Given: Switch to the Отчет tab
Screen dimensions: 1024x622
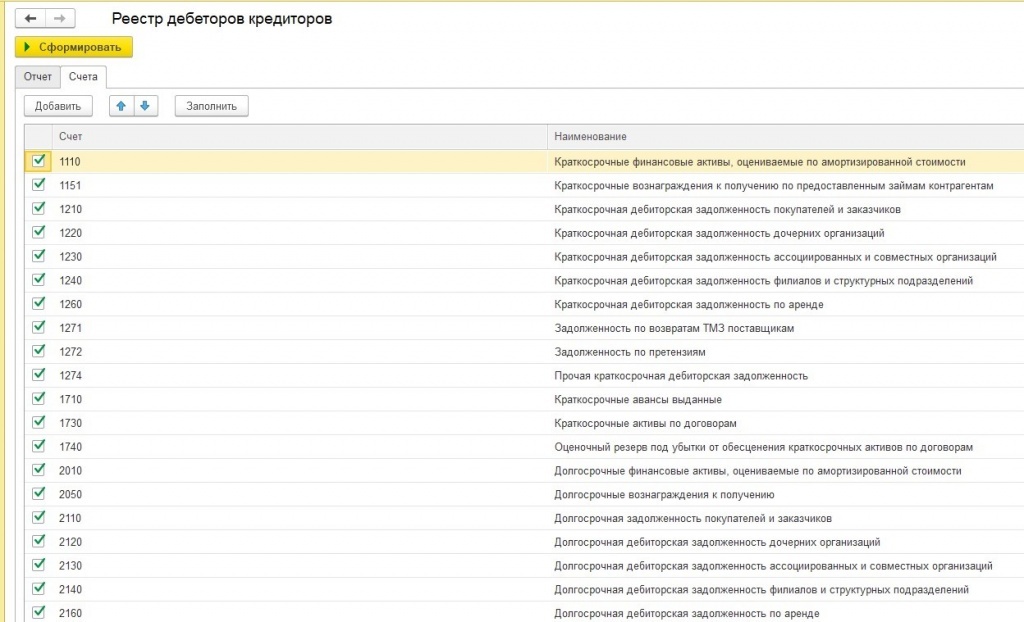Looking at the screenshot, I should tap(38, 77).
